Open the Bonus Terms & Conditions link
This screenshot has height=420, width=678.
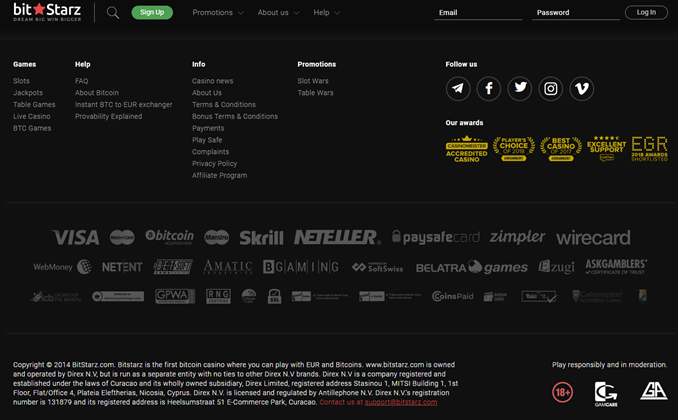(x=235, y=116)
